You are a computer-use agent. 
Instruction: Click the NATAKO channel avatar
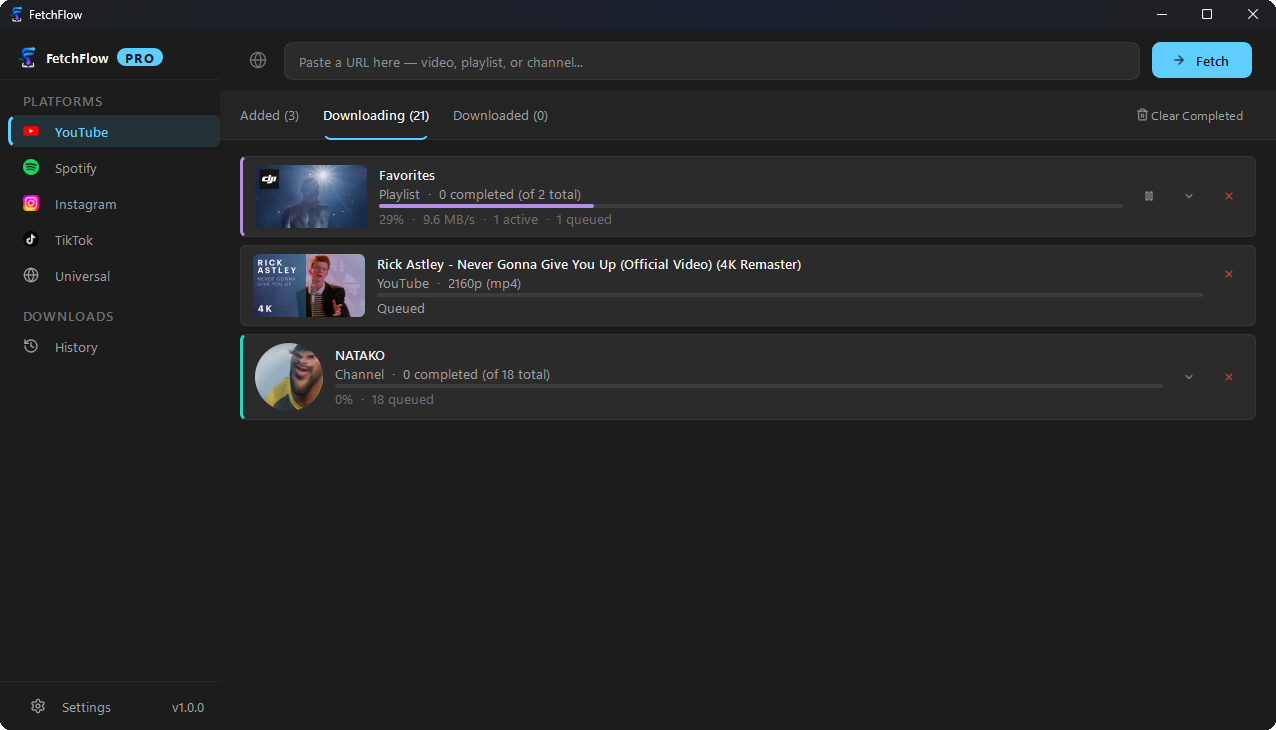pos(289,377)
